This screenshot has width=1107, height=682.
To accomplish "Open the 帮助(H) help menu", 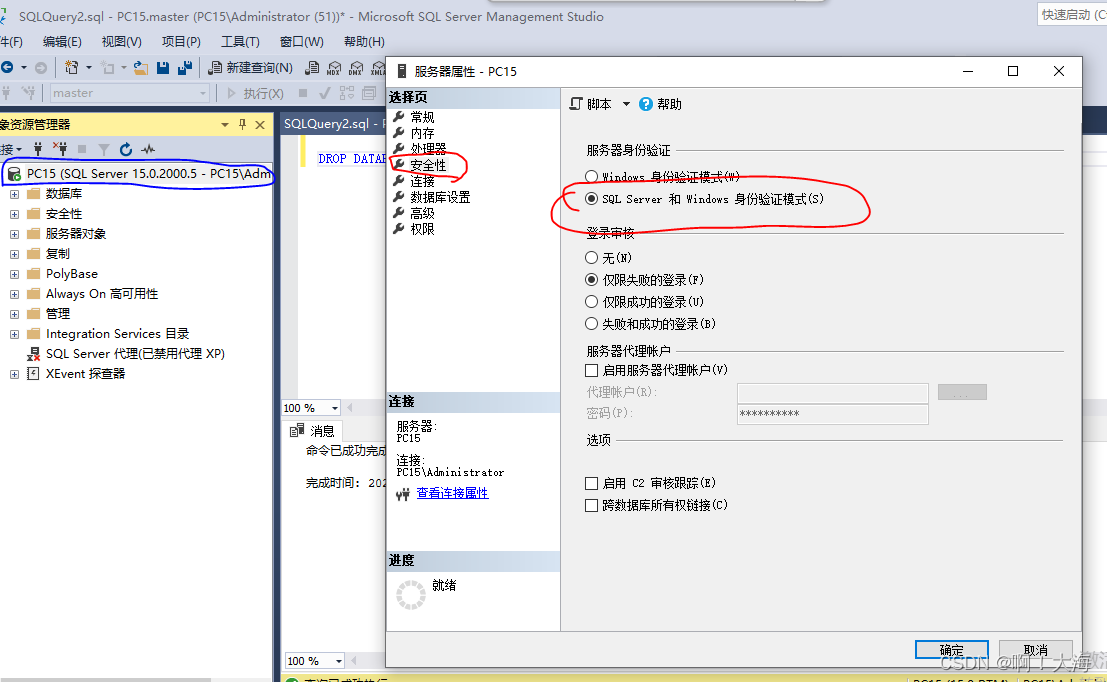I will coord(364,42).
